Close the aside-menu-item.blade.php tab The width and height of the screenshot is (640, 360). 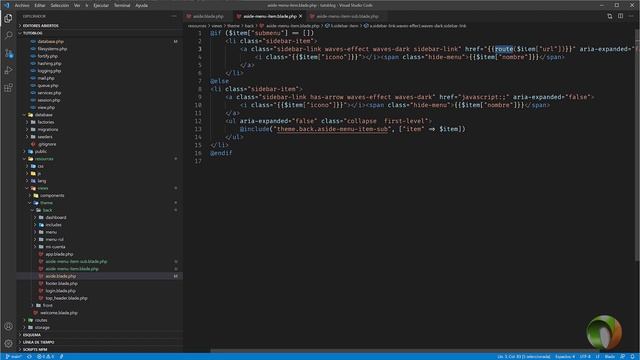[x=300, y=16]
